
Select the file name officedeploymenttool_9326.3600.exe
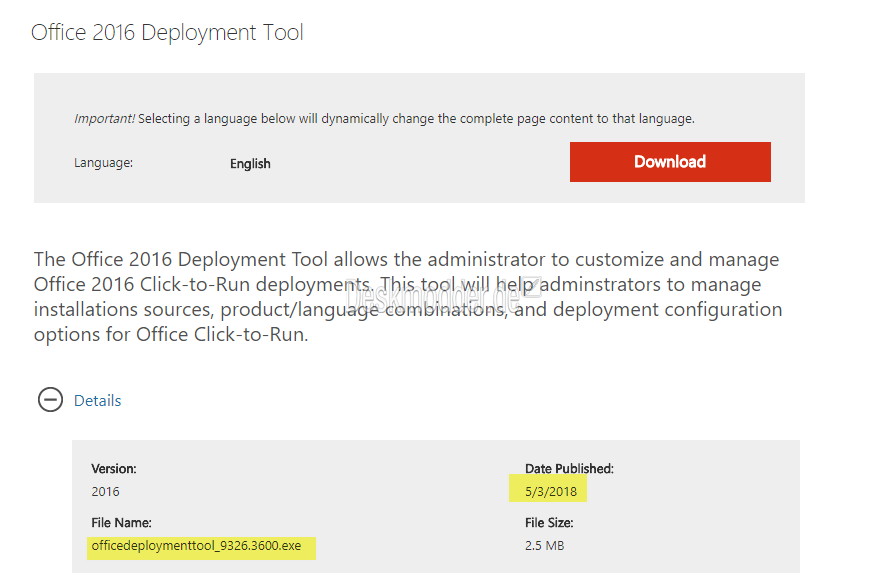click(196, 545)
